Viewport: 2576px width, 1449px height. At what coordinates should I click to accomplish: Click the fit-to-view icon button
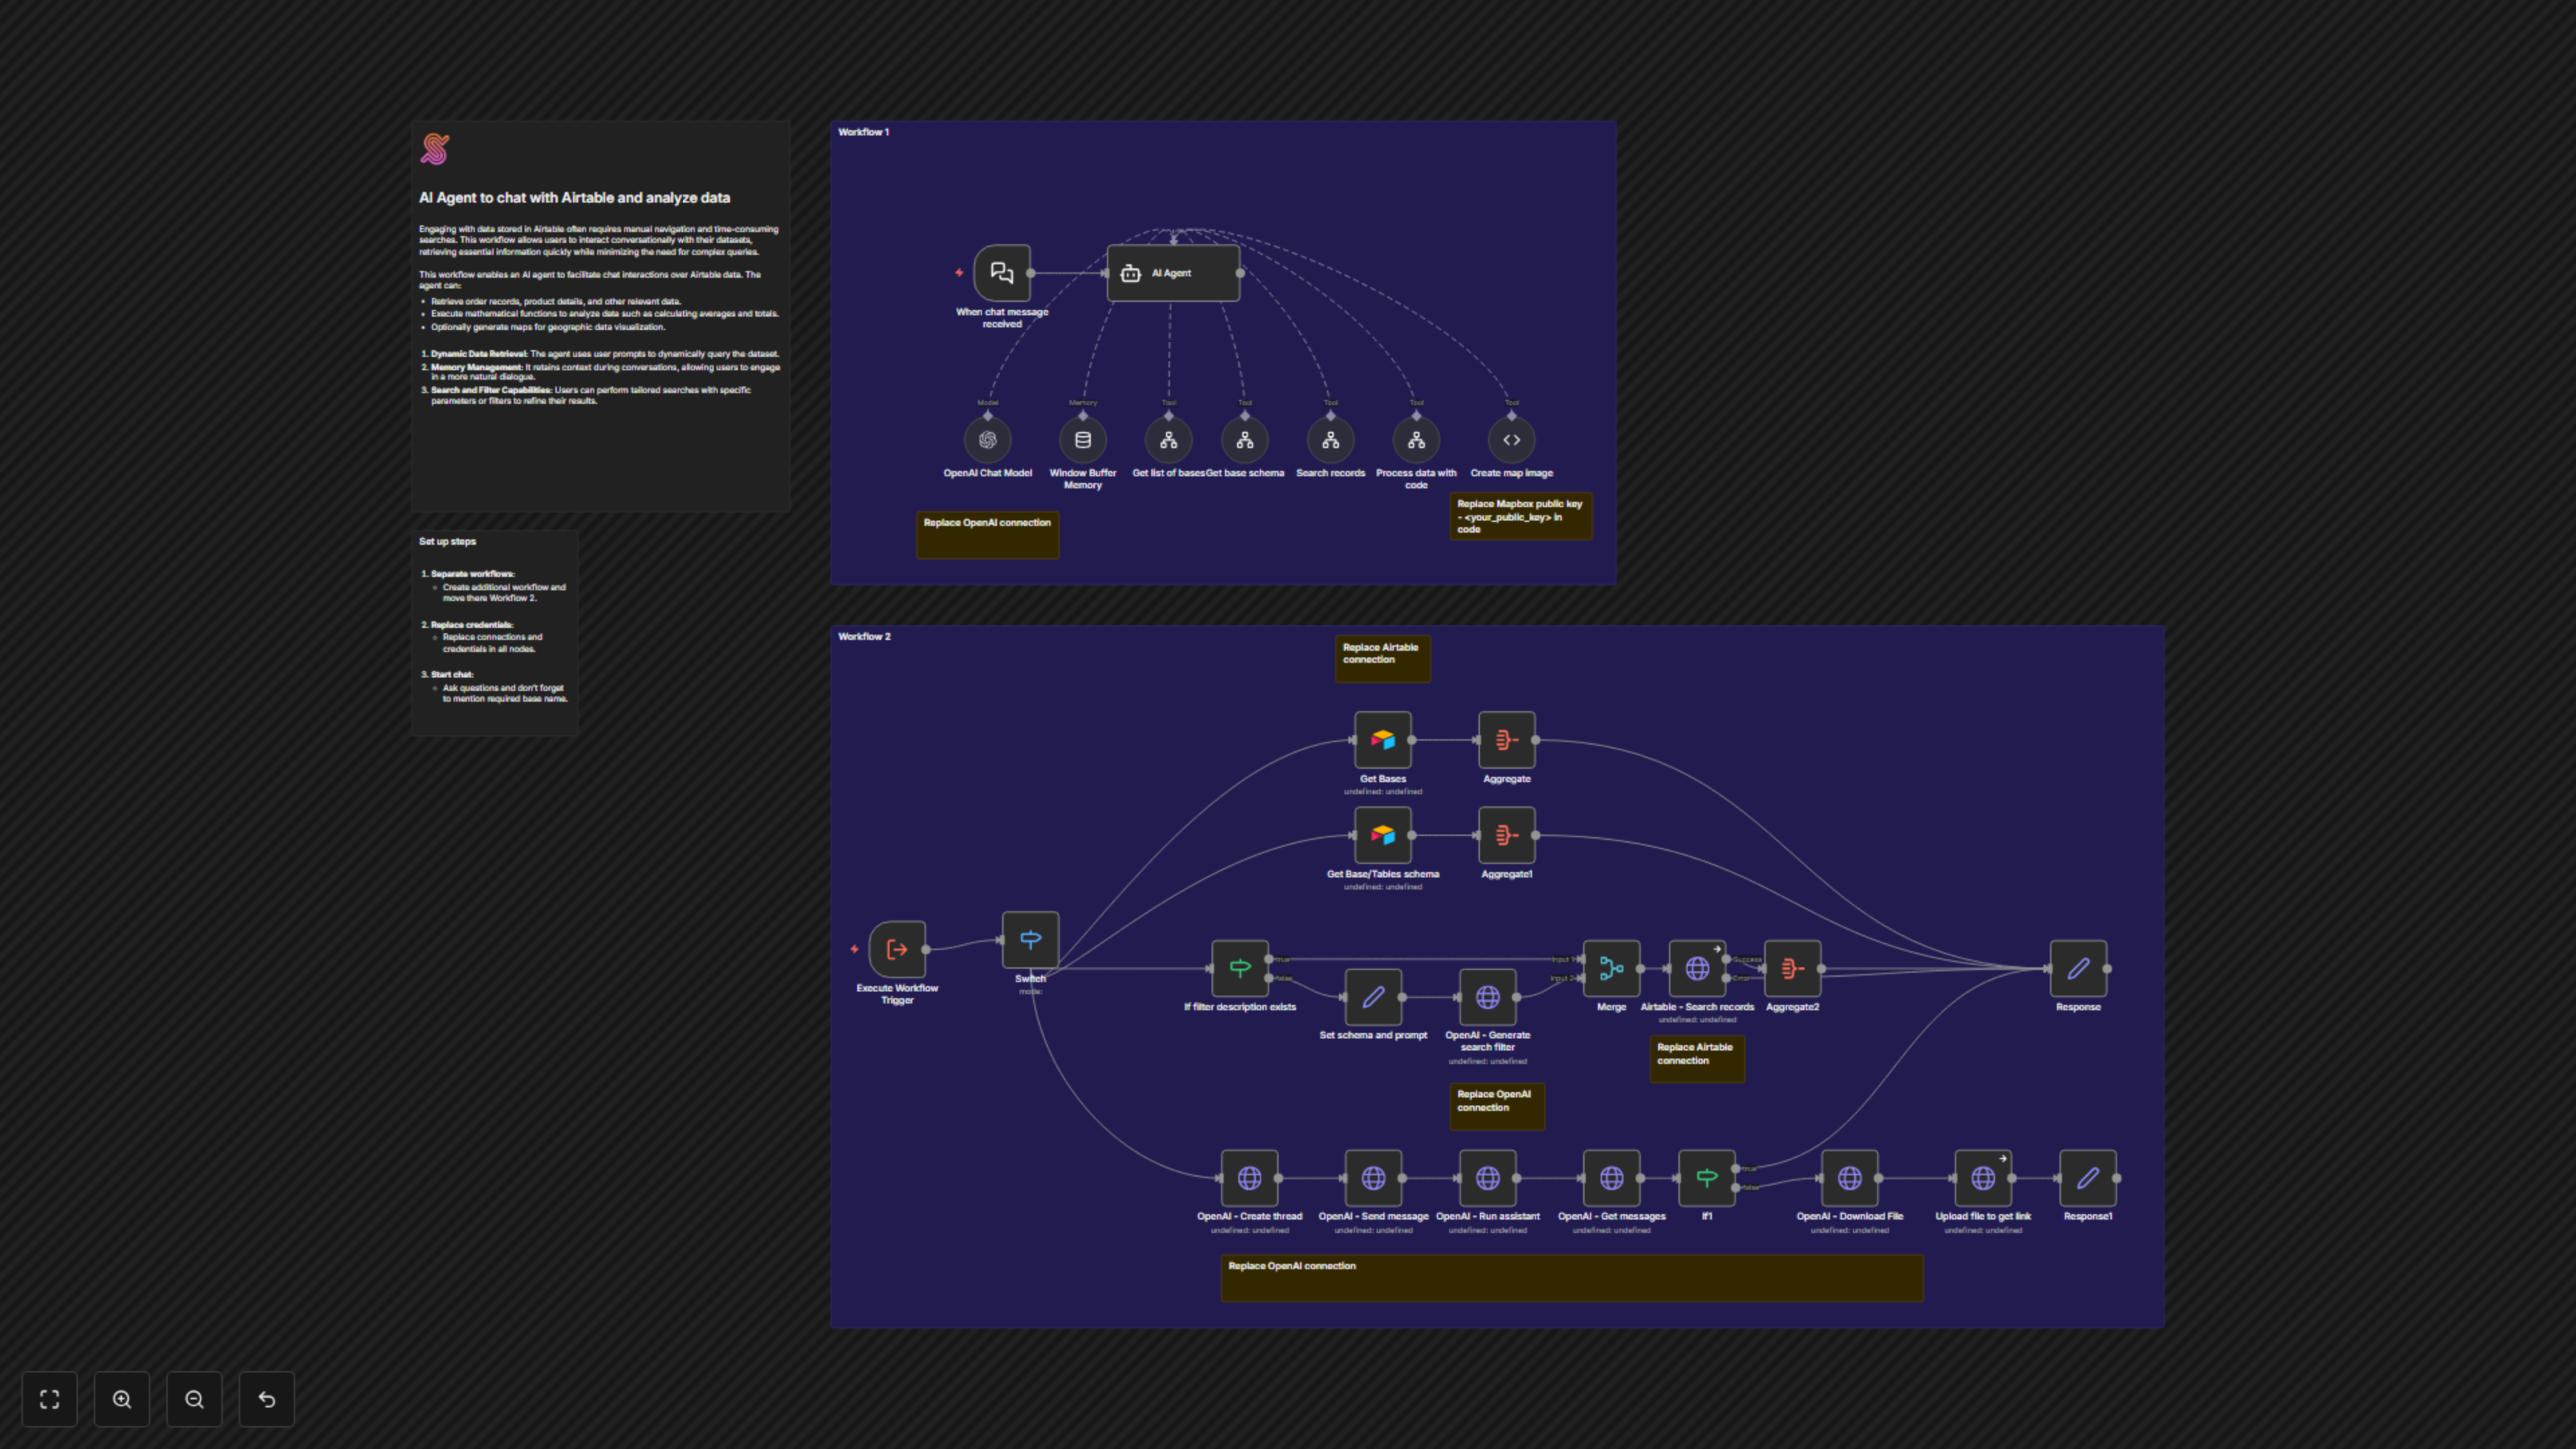click(x=49, y=1399)
